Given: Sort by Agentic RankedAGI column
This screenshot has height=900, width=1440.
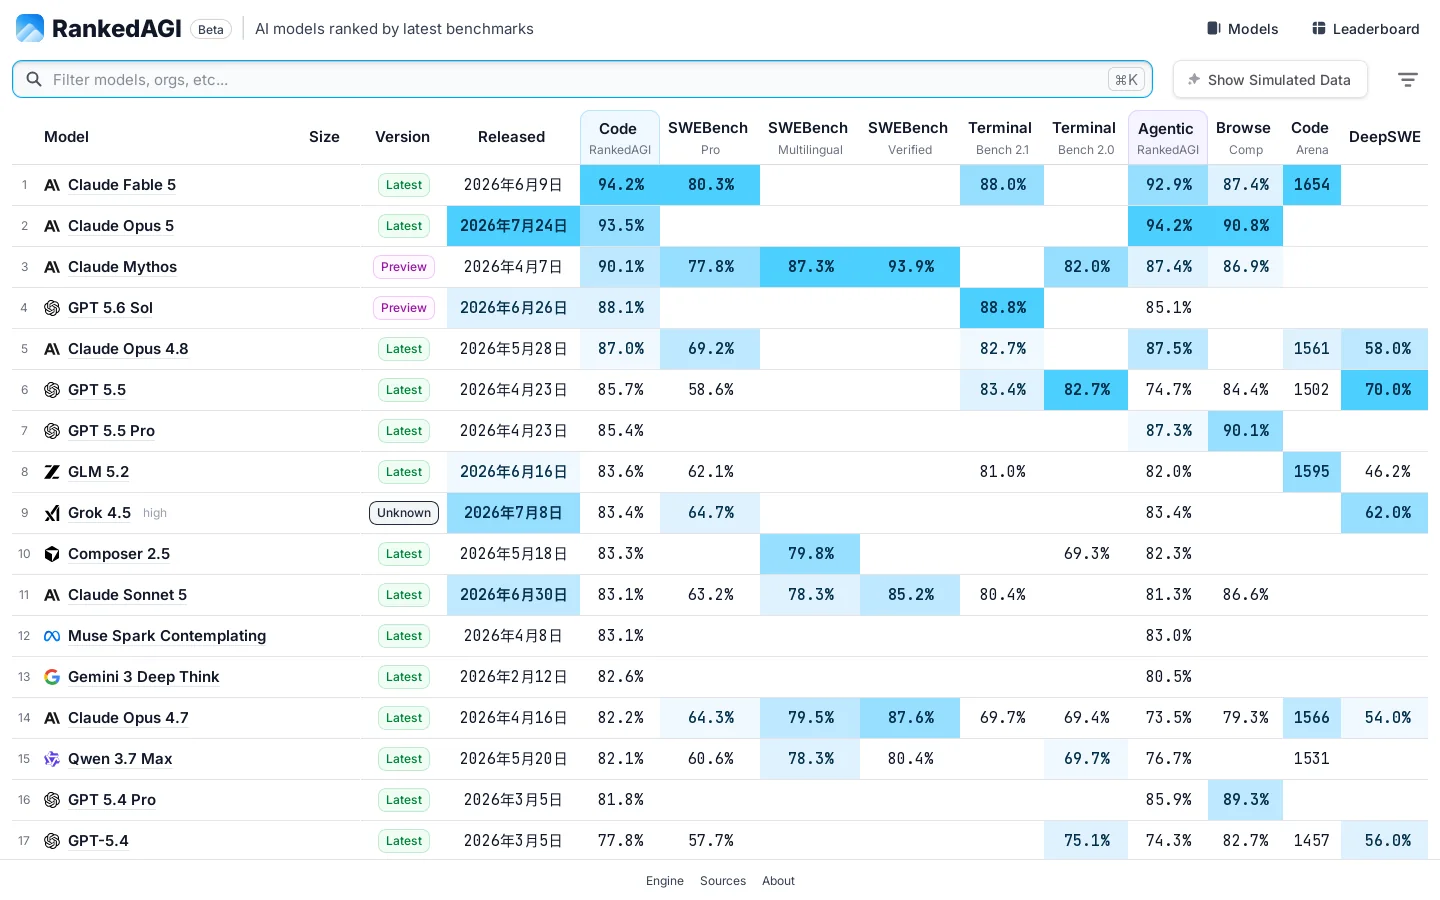Looking at the screenshot, I should [1167, 138].
